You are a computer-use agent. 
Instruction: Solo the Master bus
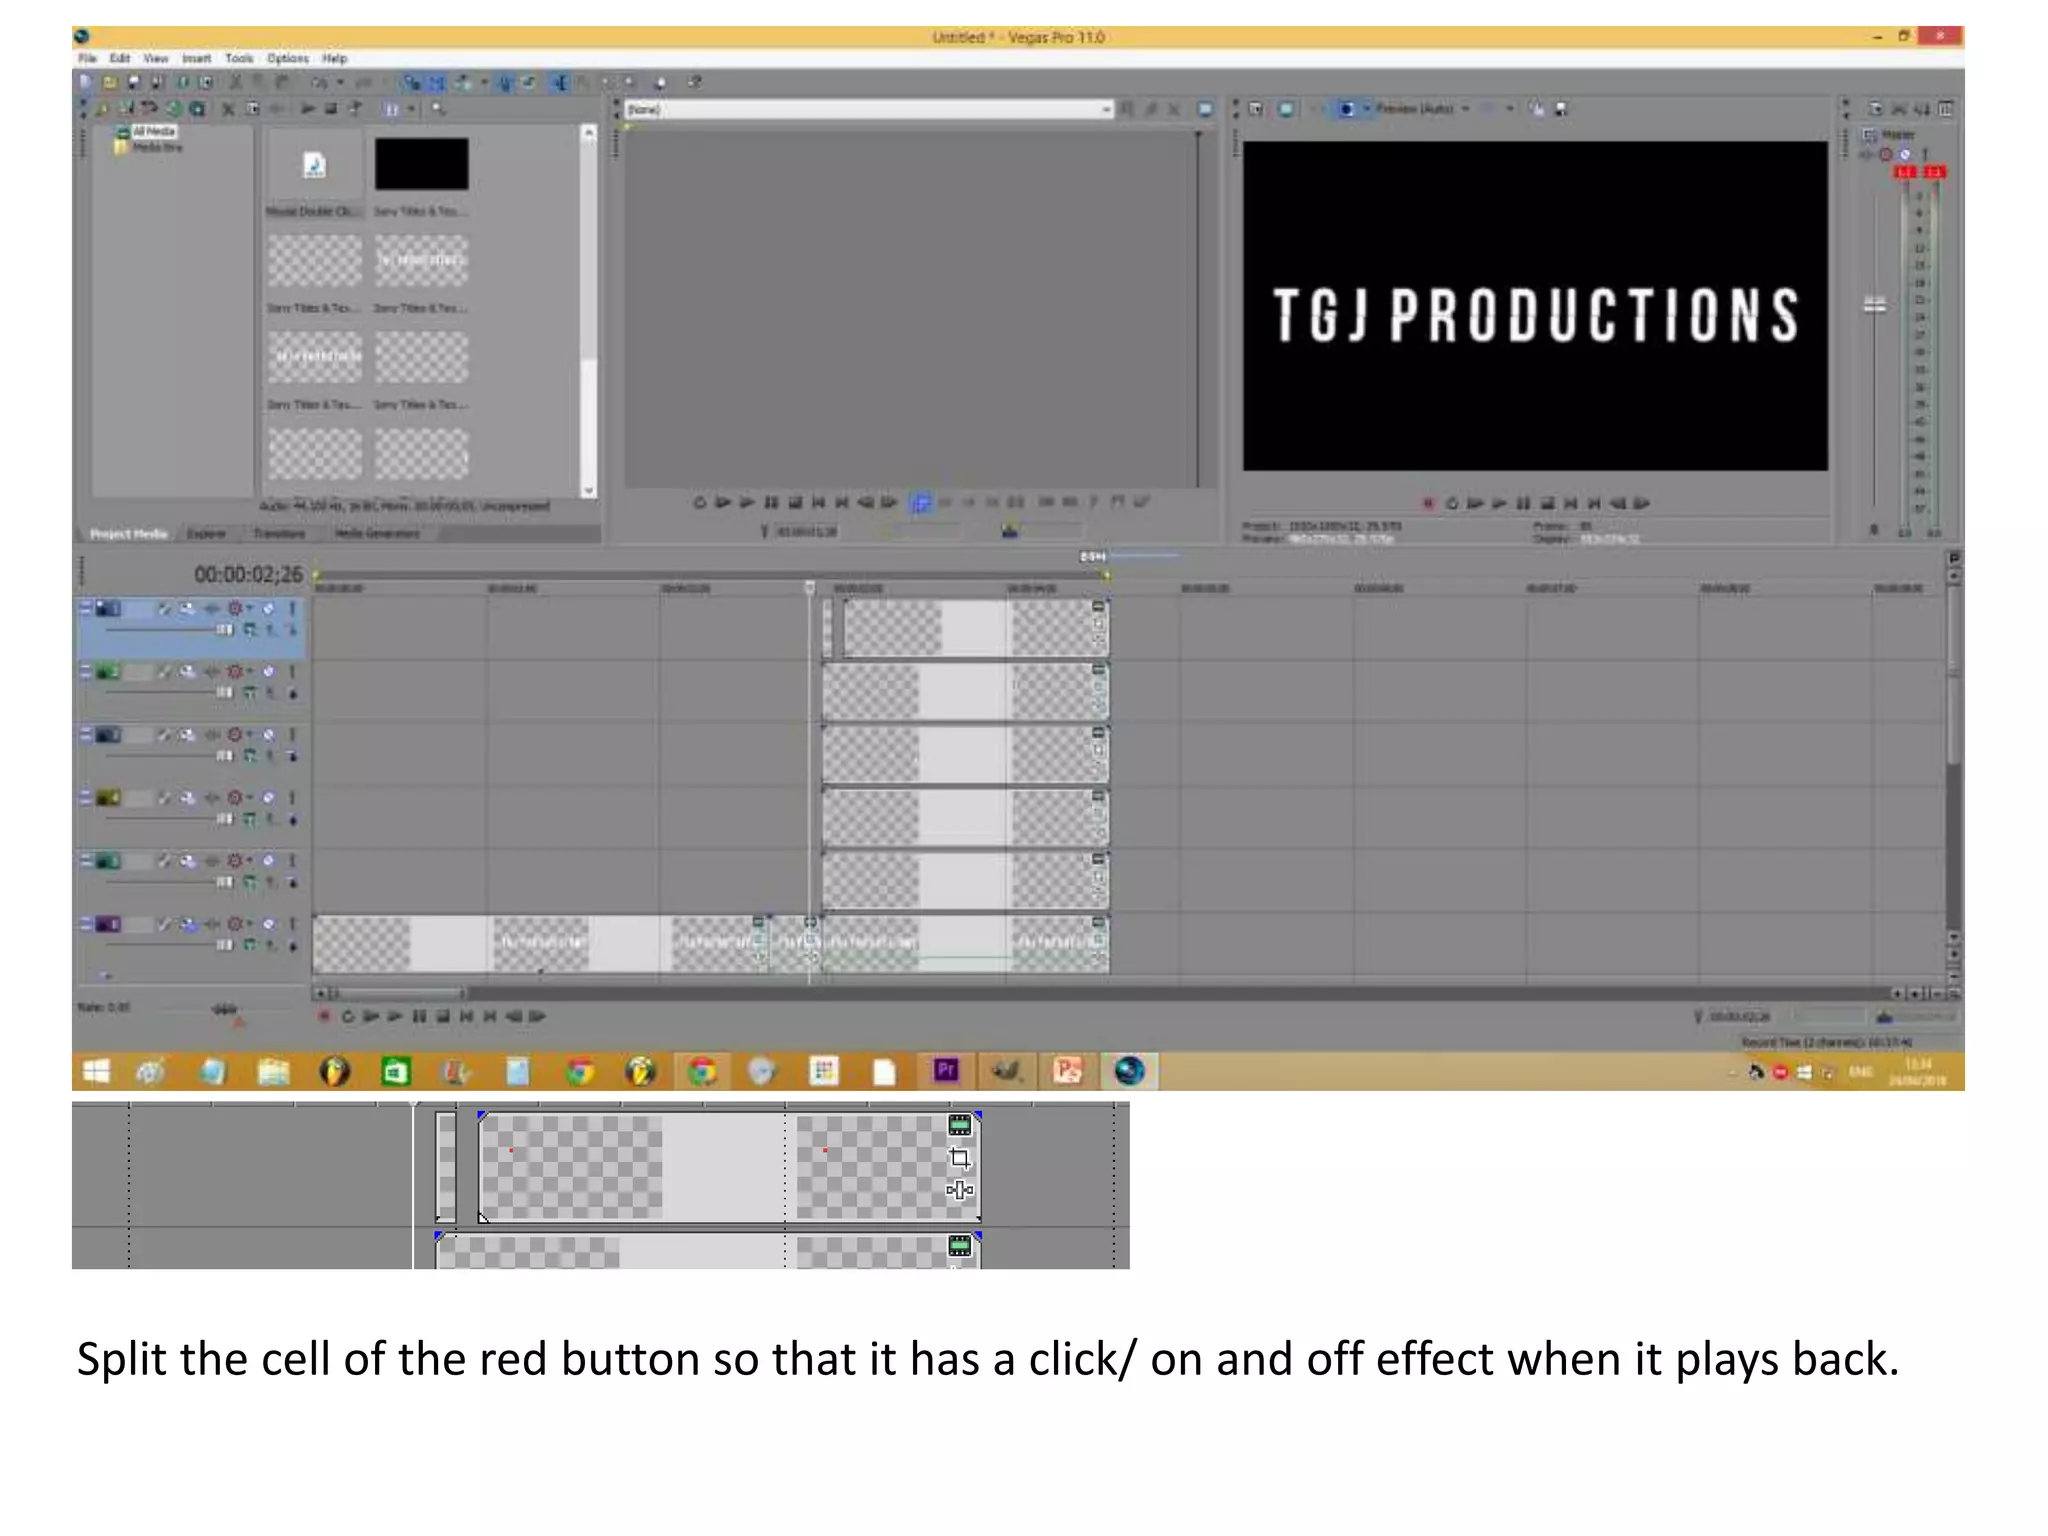pos(1925,155)
